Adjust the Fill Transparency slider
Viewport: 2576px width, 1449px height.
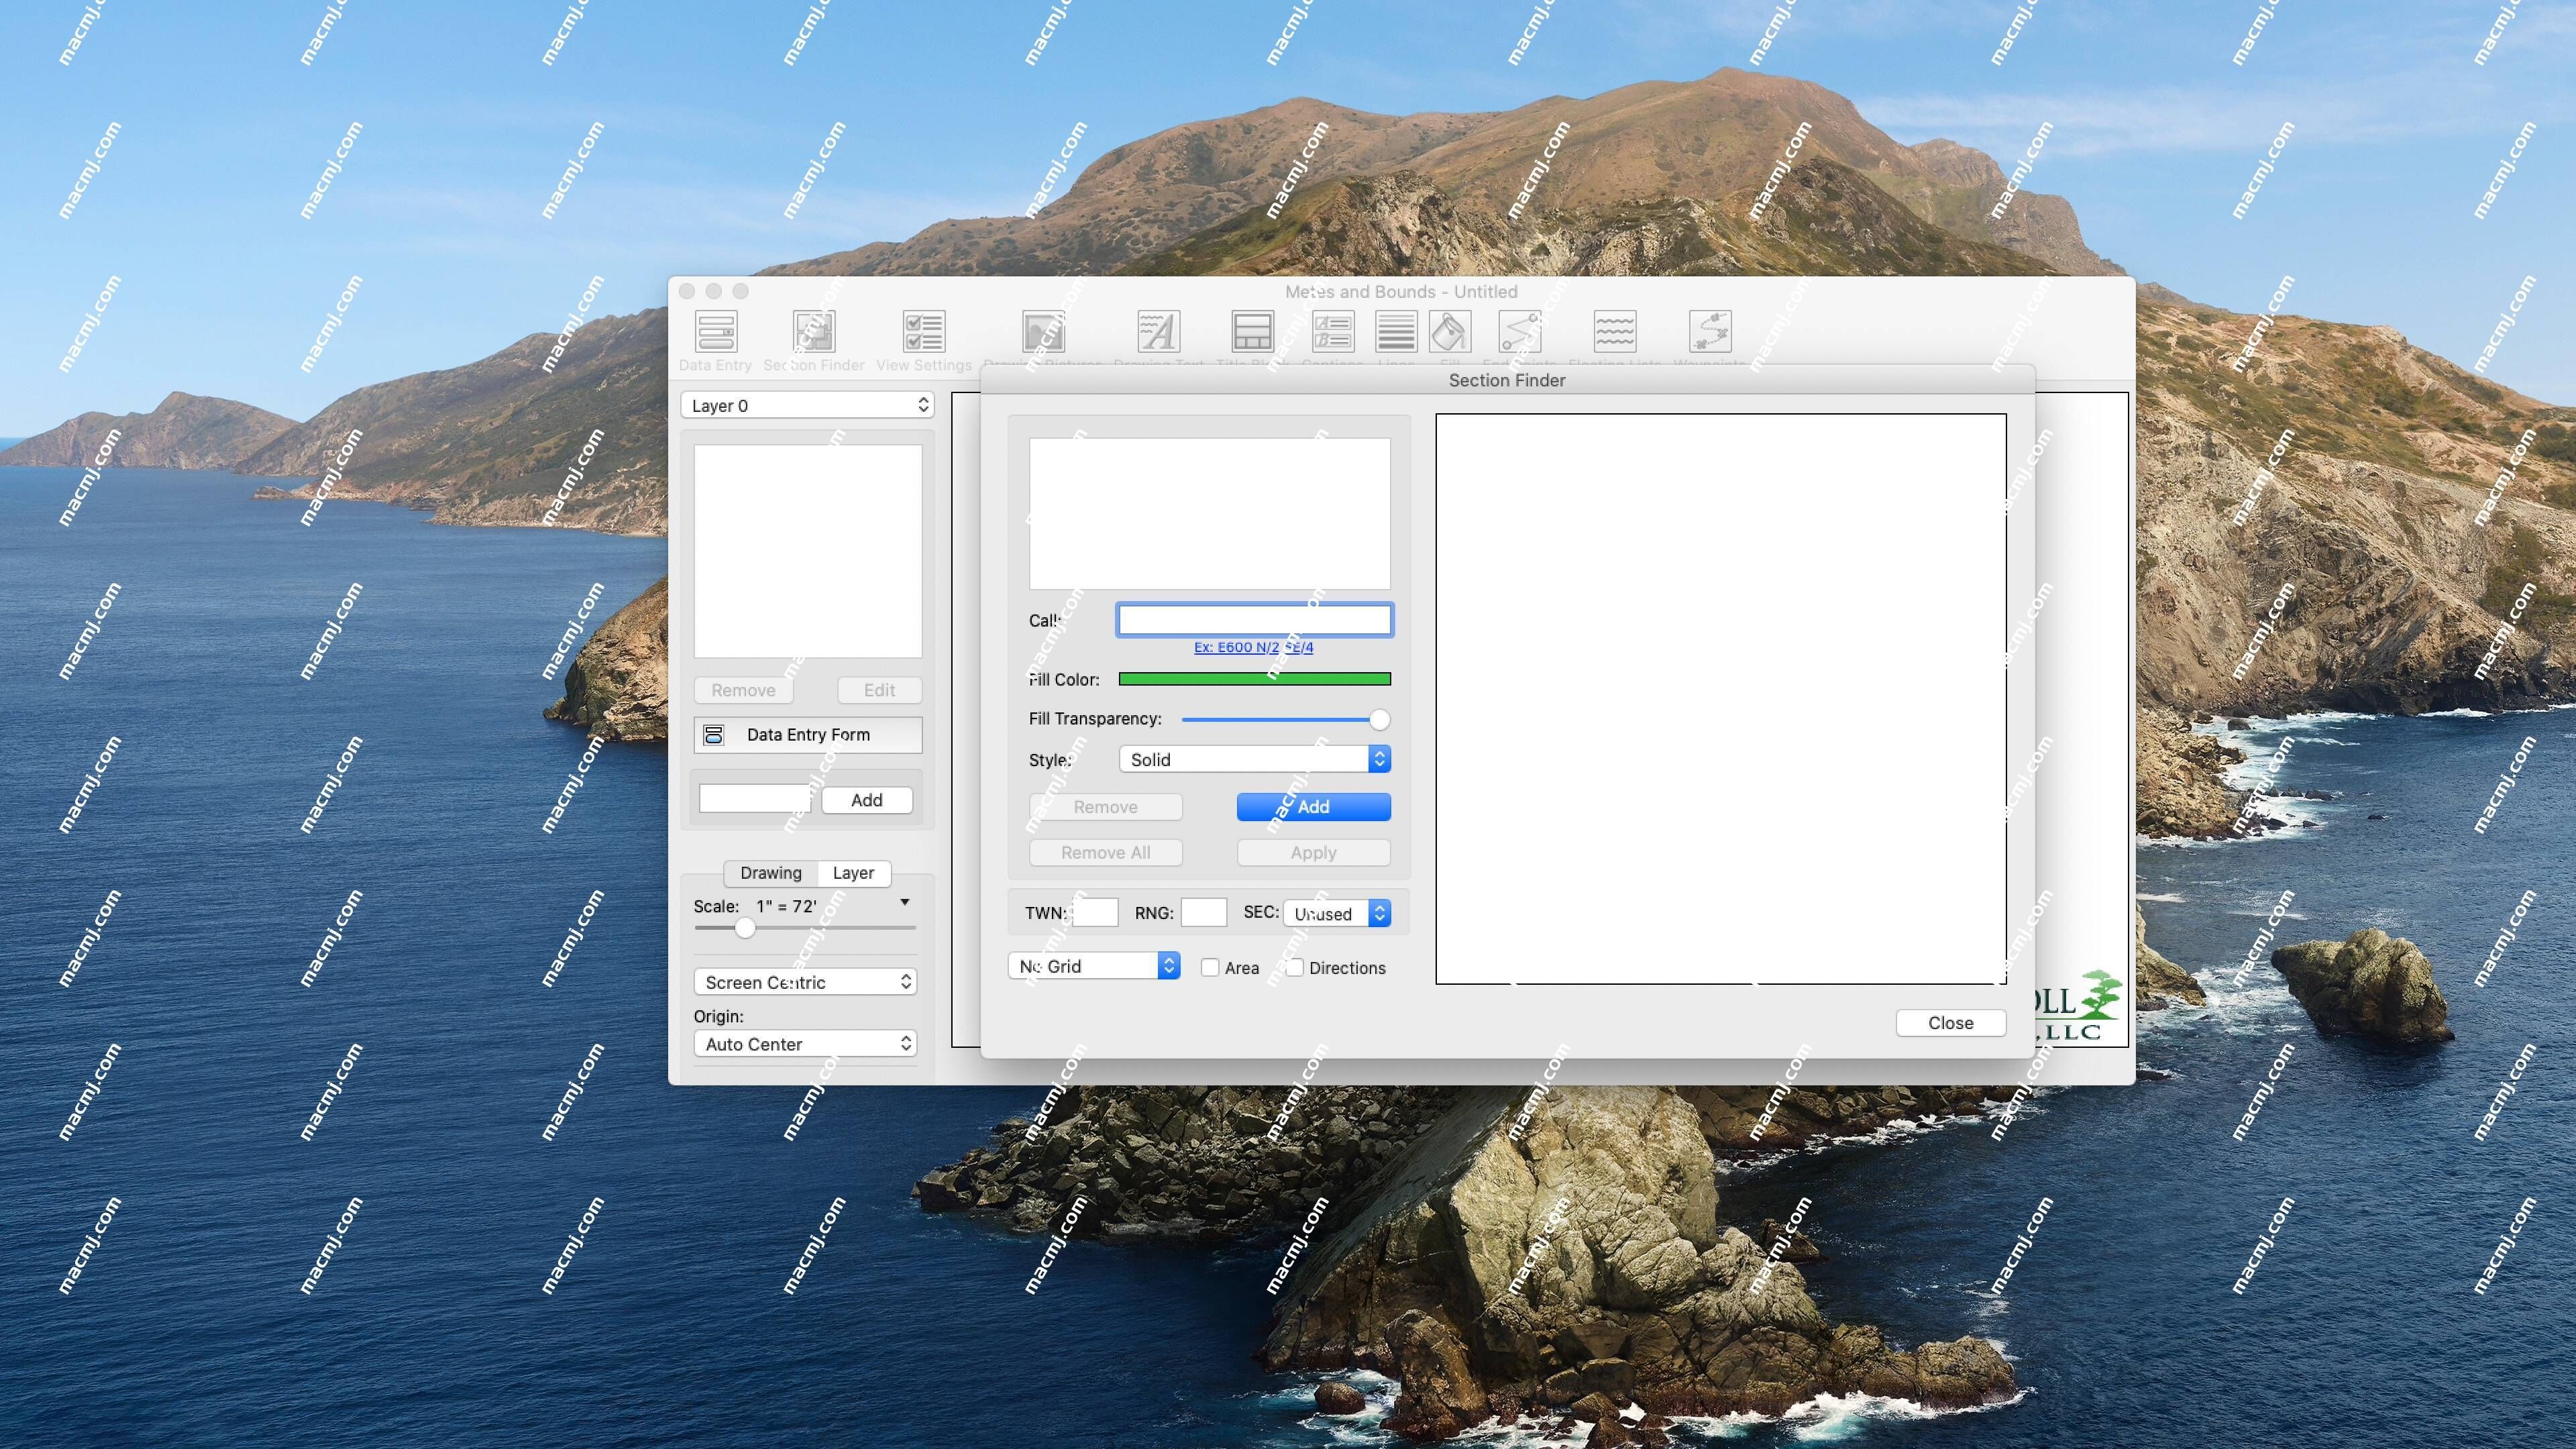pyautogui.click(x=1285, y=719)
